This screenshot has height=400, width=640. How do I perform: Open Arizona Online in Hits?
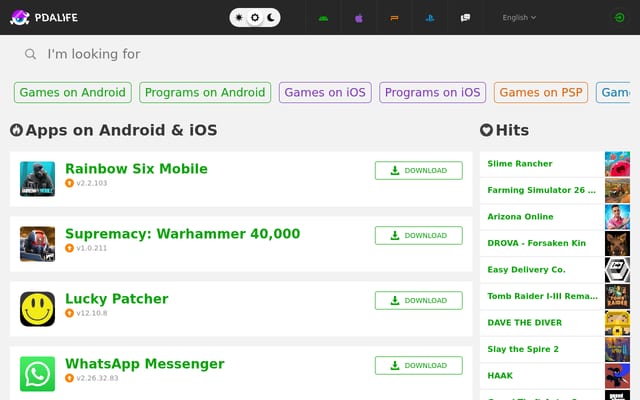pos(520,217)
